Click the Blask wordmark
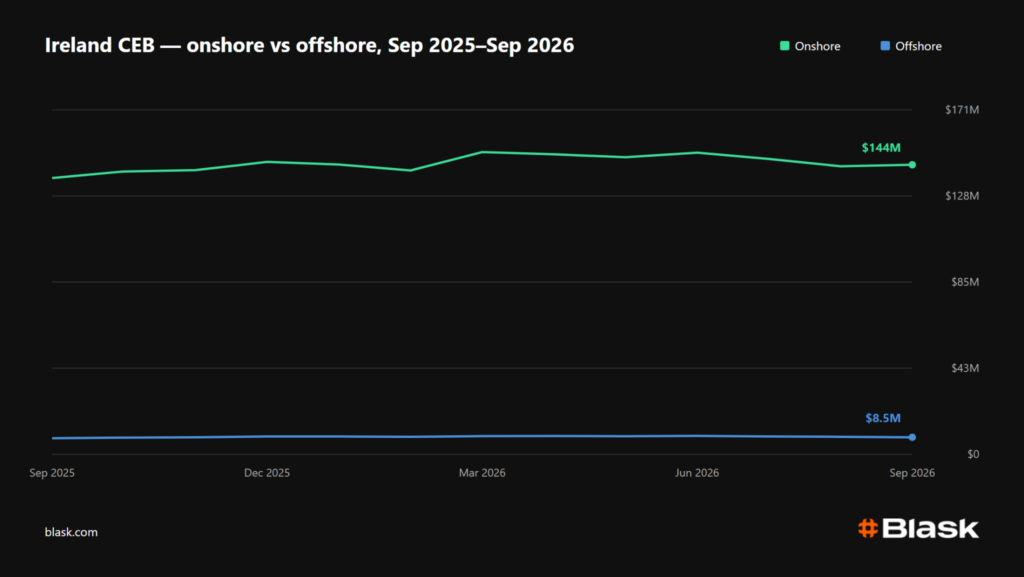Screen dimensions: 1024x577 tap(931, 528)
